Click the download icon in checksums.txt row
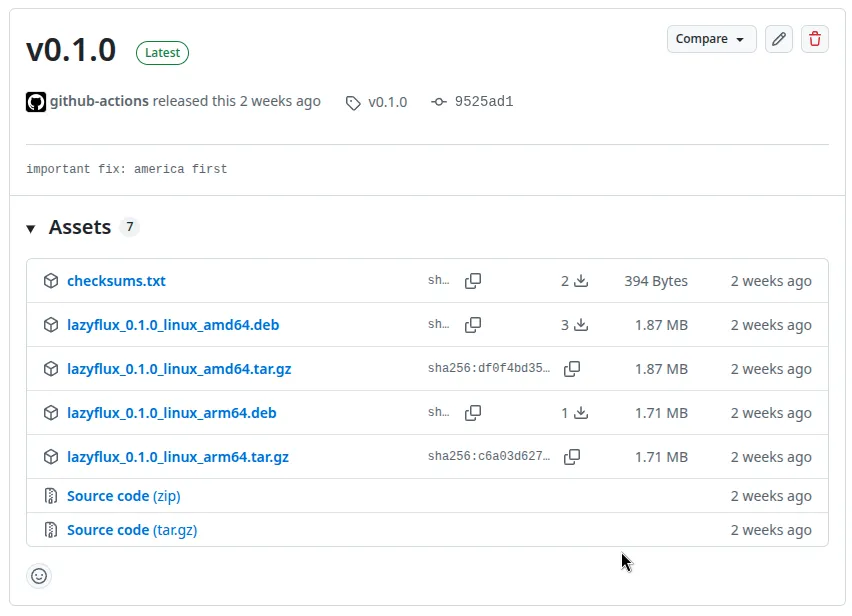The width and height of the screenshot is (852, 616). 581,281
